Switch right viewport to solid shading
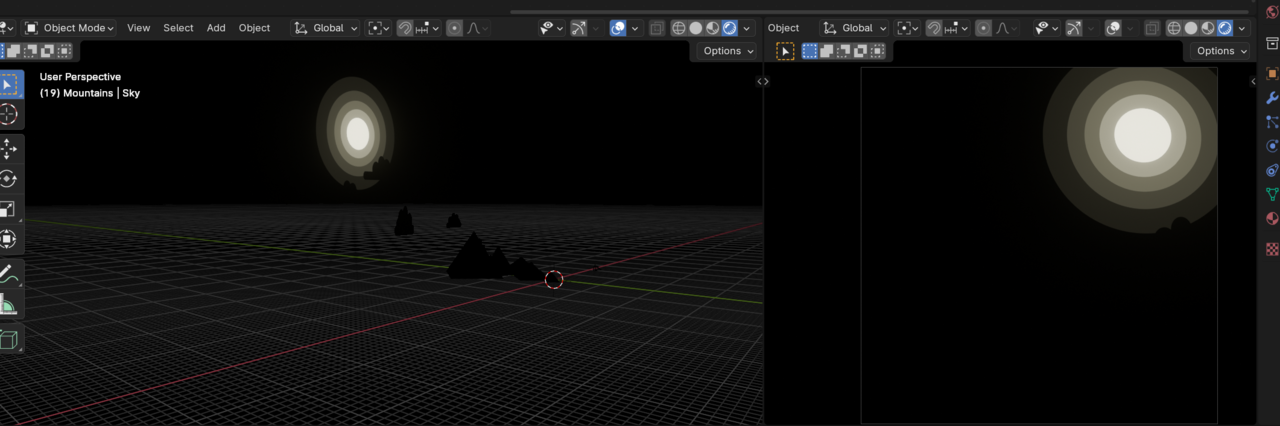Viewport: 1280px width, 426px height. [1192, 28]
